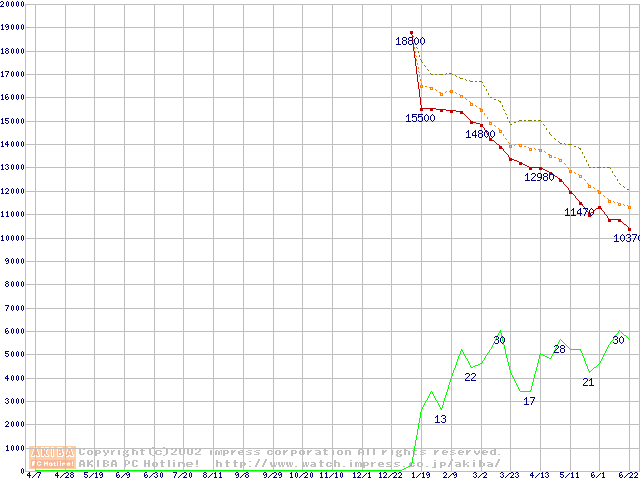Select the 4/7 date on the horizontal axis
This screenshot has width=640, height=480.
click(34, 475)
